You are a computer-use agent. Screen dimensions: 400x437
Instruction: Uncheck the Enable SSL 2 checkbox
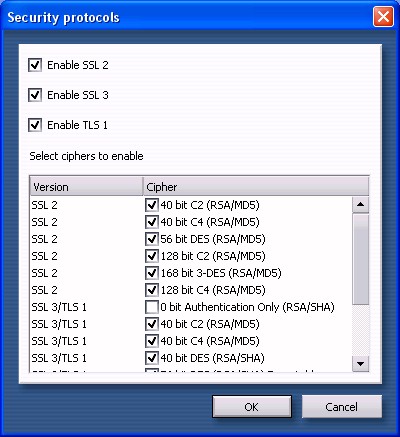tap(35, 65)
